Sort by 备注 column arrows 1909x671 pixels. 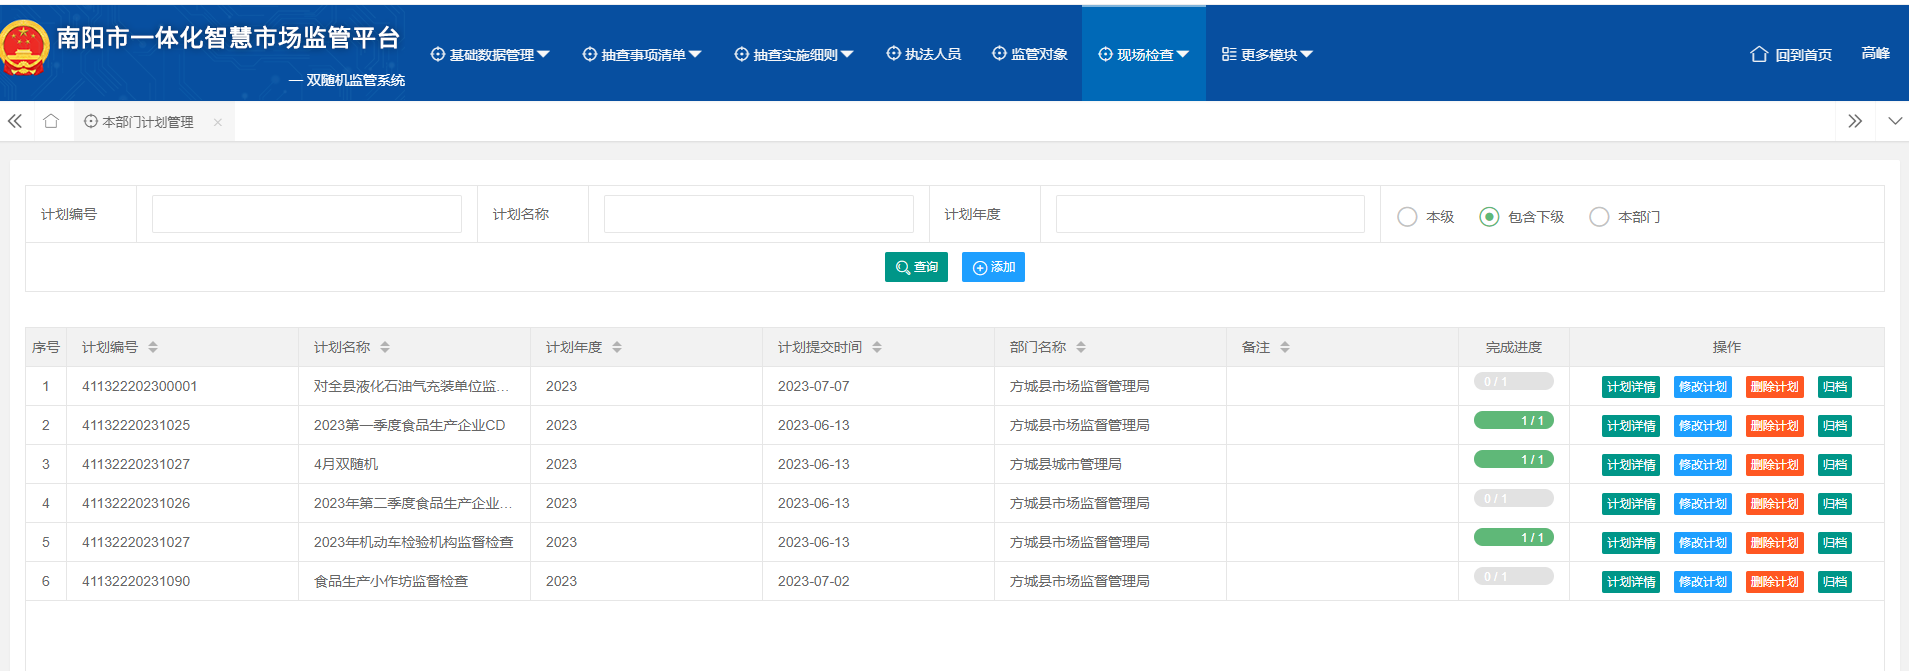point(1285,347)
